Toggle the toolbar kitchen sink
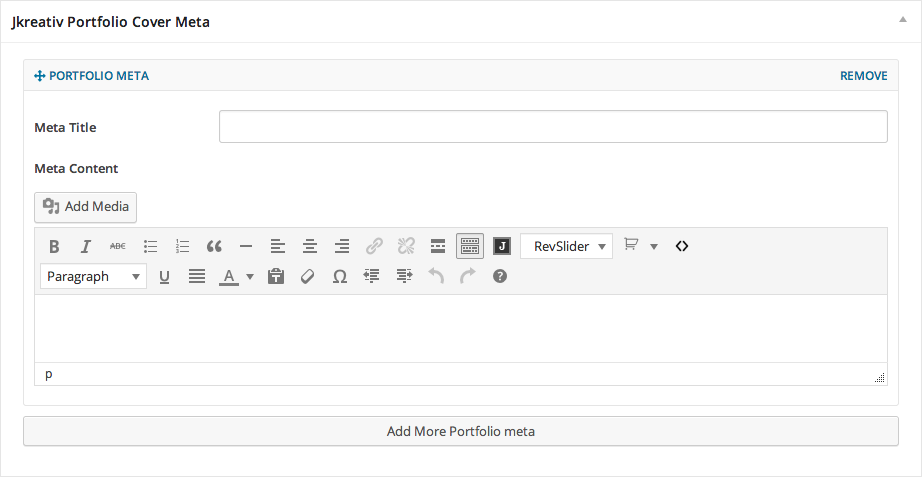The image size is (922, 477). click(x=470, y=246)
